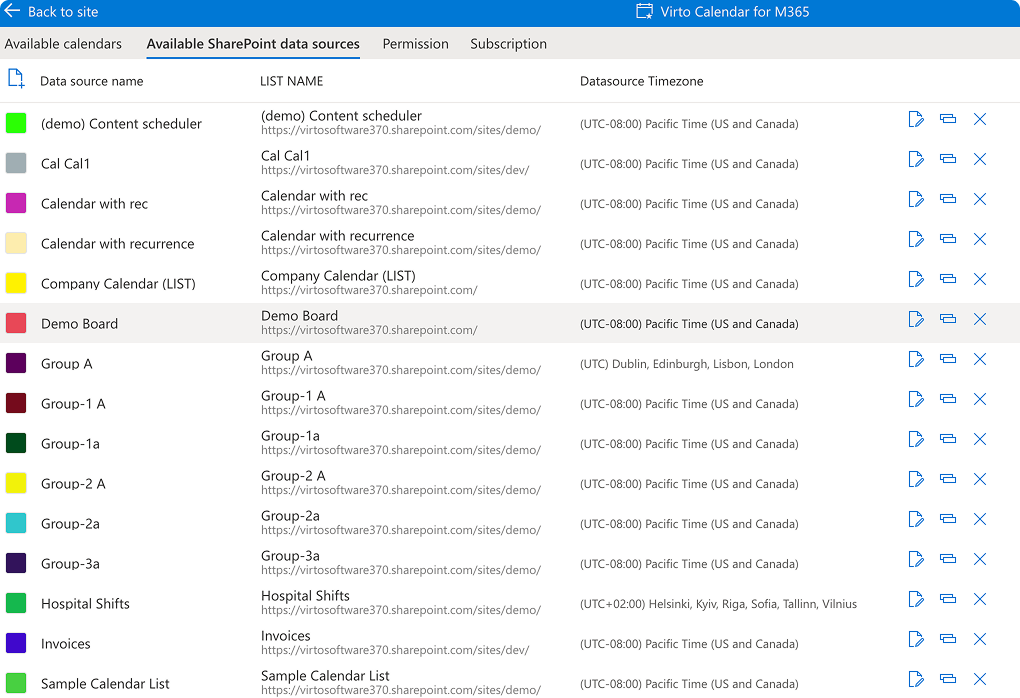Viewport: 1020px width, 698px height.
Task: Click the magenta swatch for Calendar with rec
Action: point(16,203)
